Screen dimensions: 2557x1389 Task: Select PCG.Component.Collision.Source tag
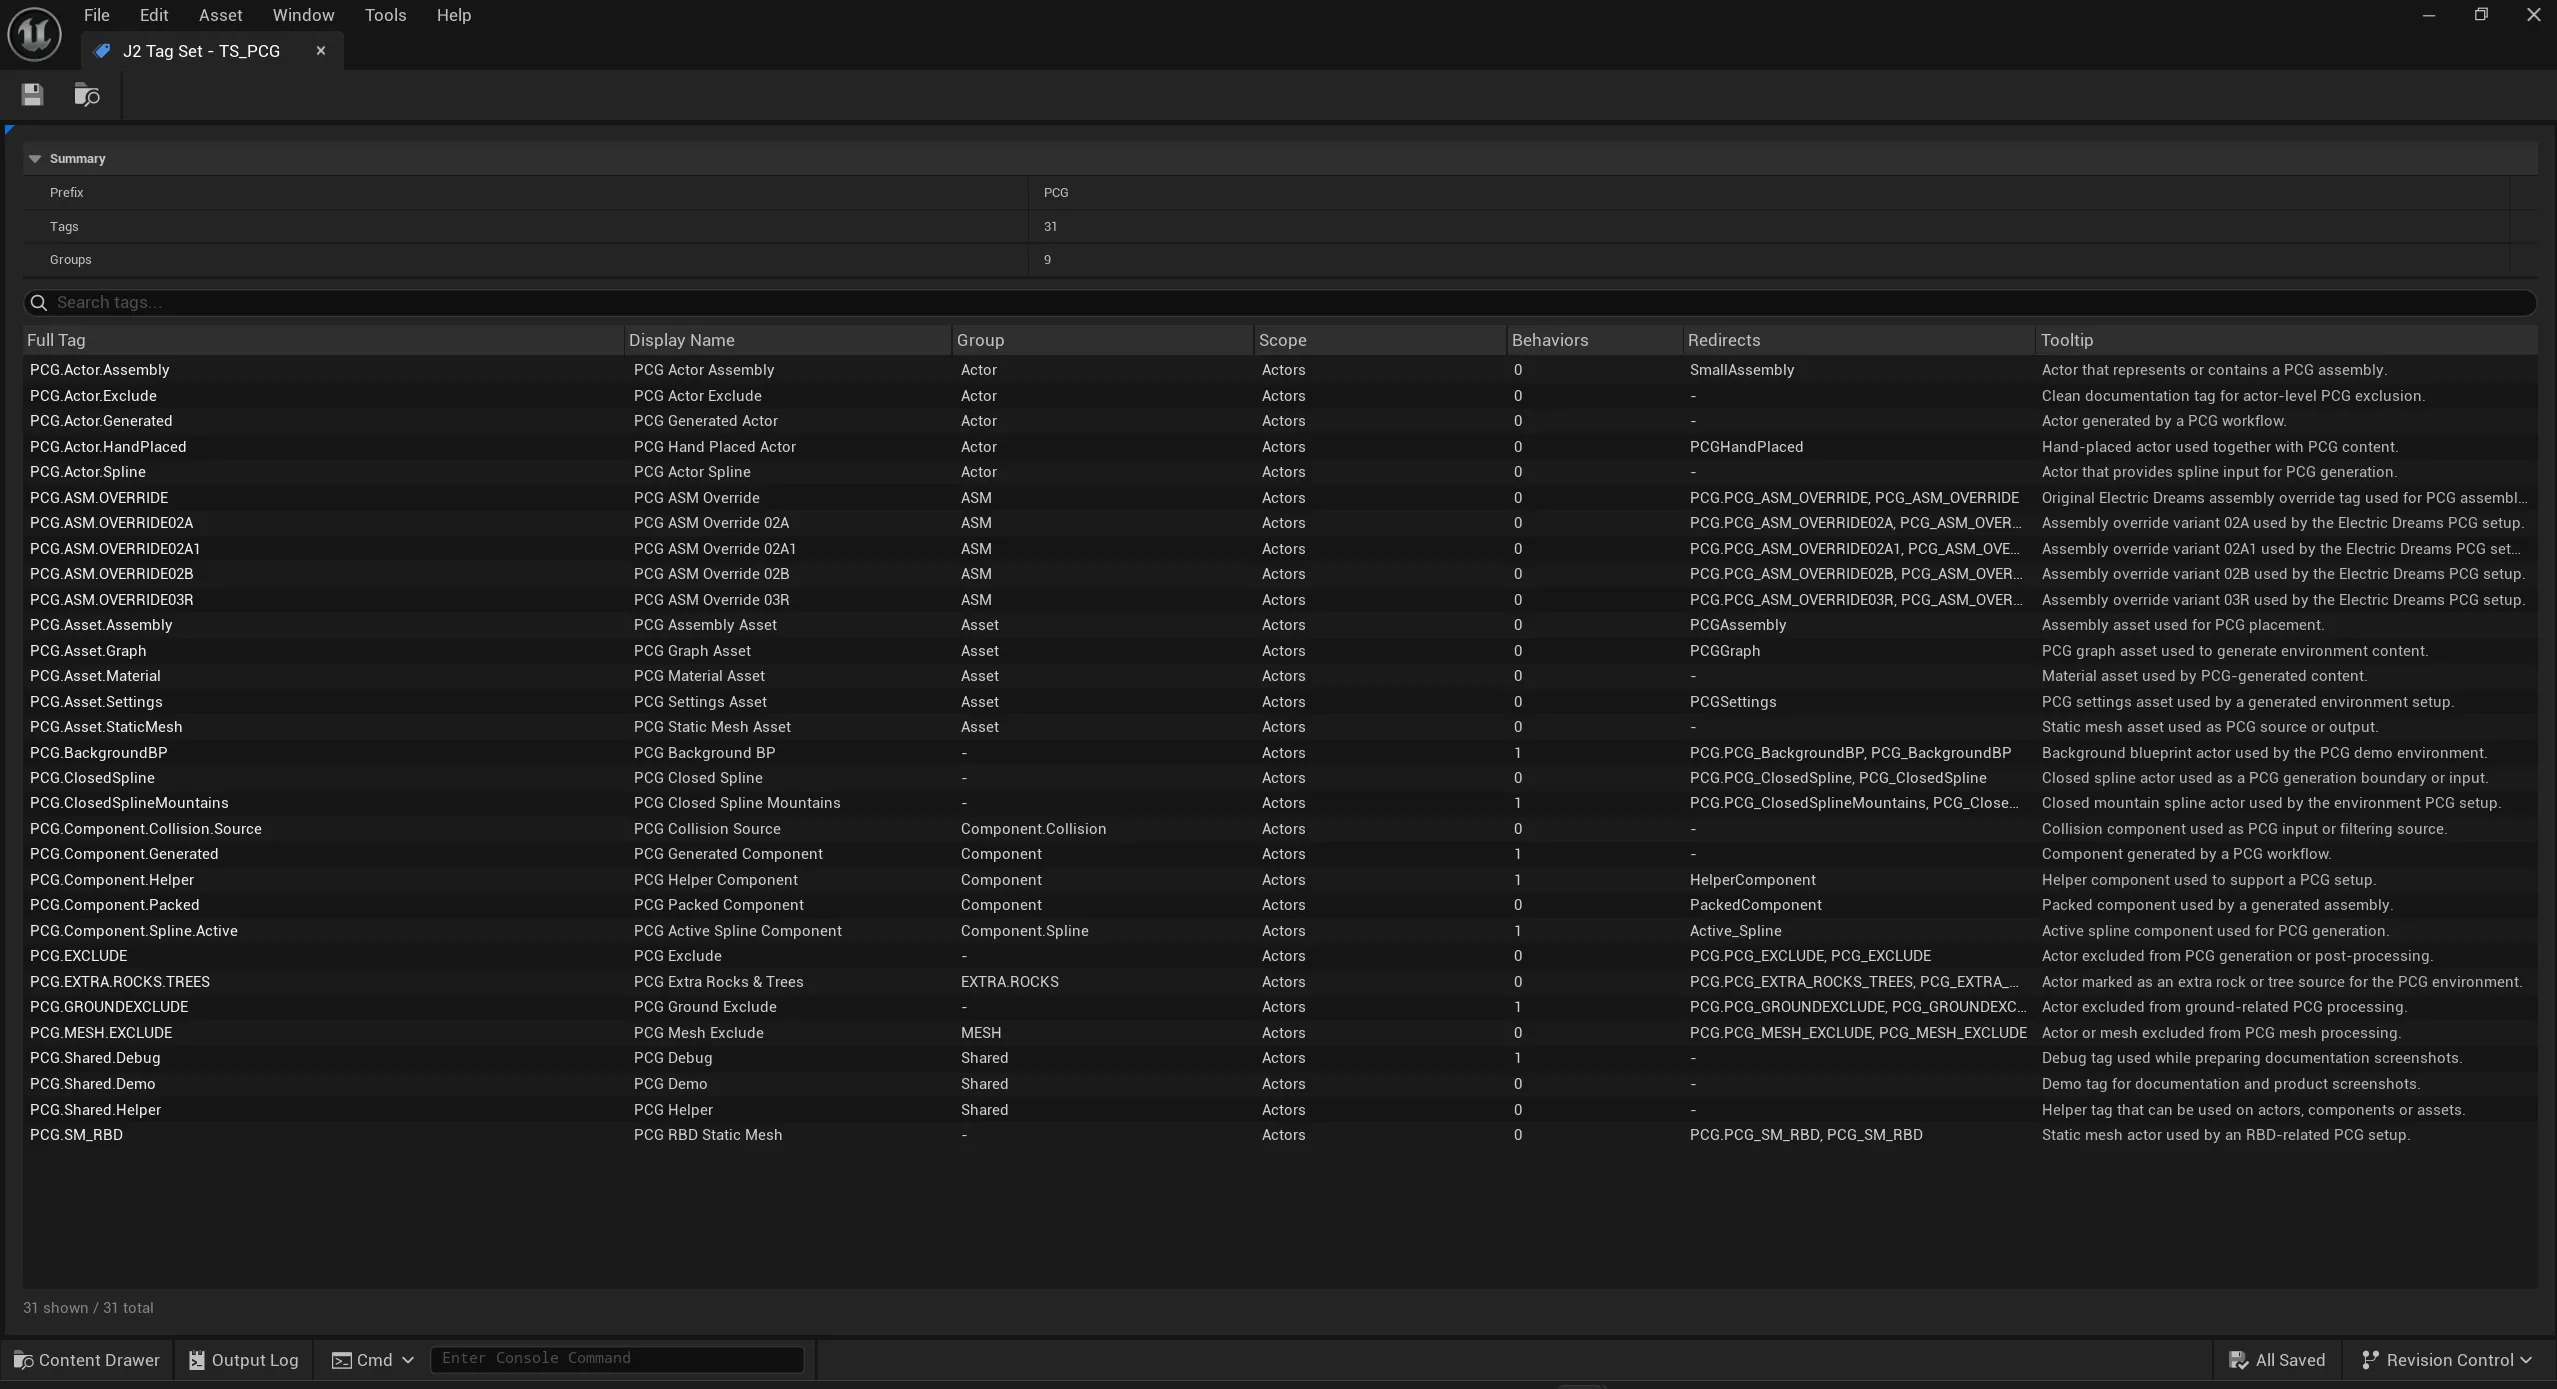click(x=146, y=829)
